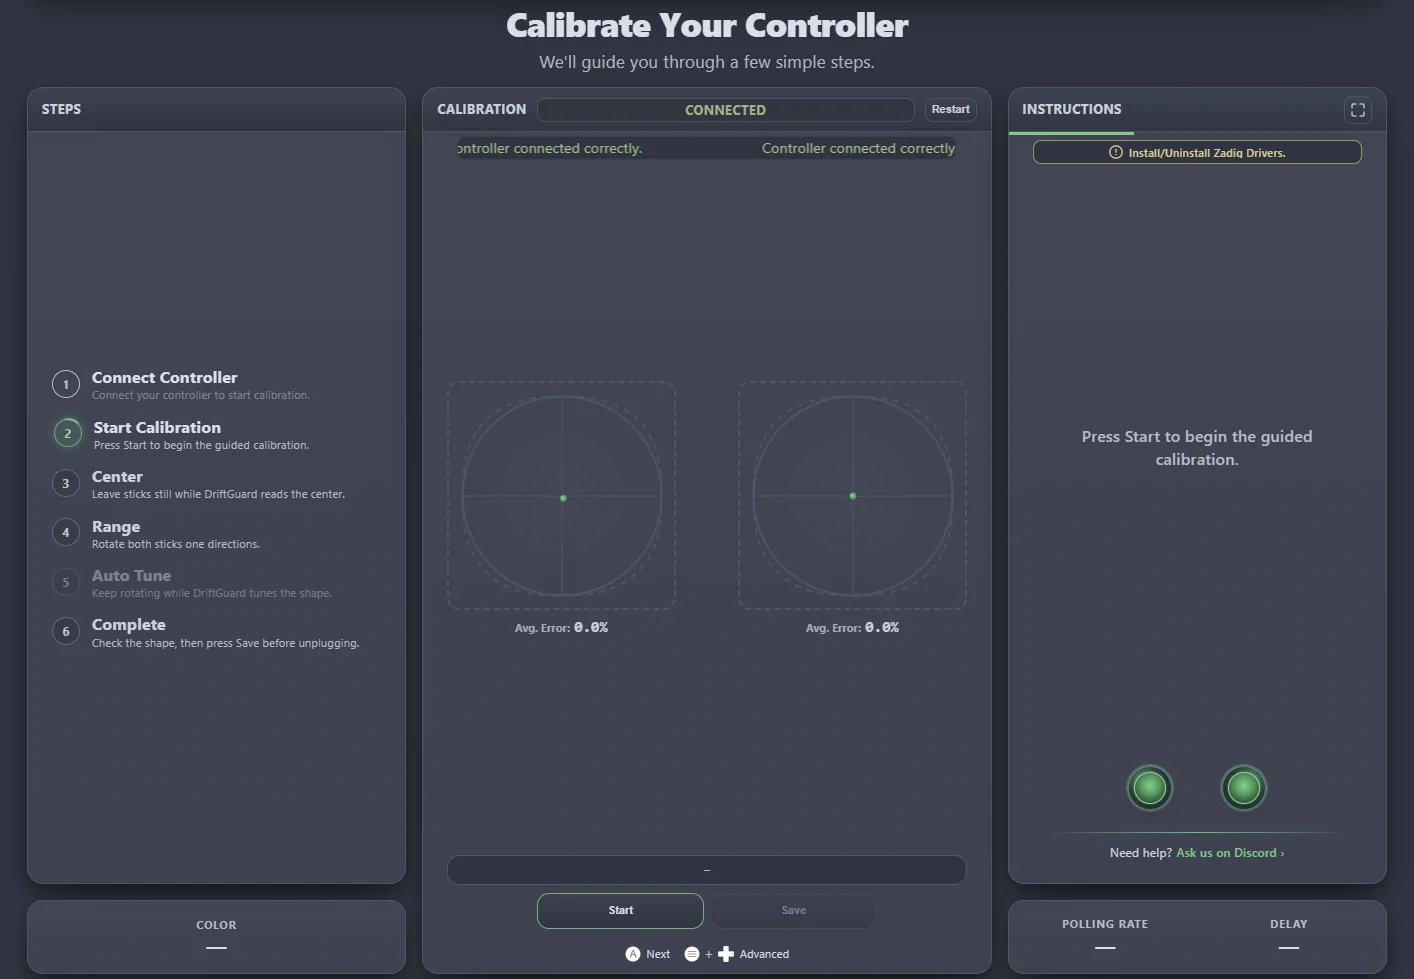Viewport: 1414px width, 979px height.
Task: Click 'Leave sticks still while DriftGuard' description
Action: coord(218,494)
